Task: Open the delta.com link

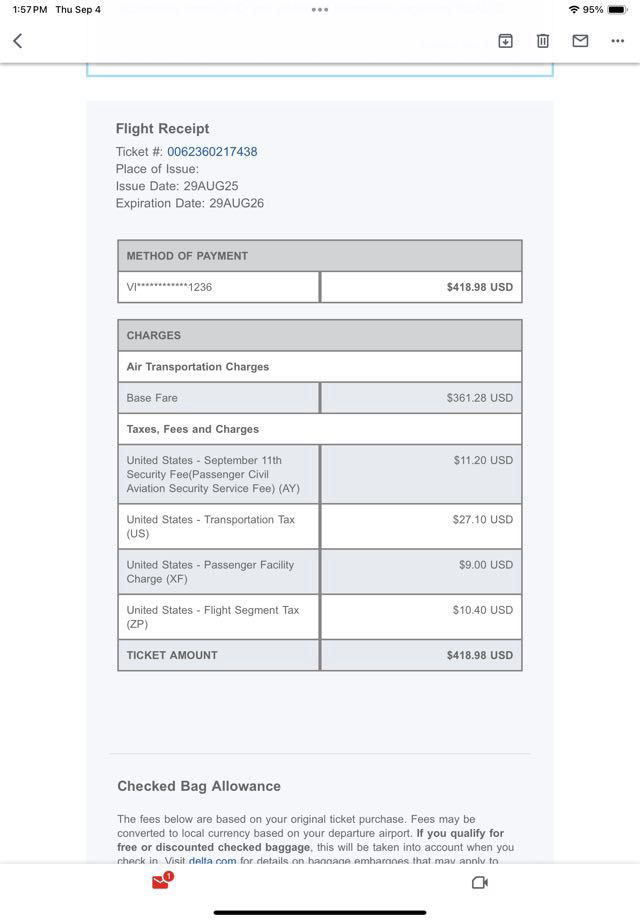Action: [213, 861]
